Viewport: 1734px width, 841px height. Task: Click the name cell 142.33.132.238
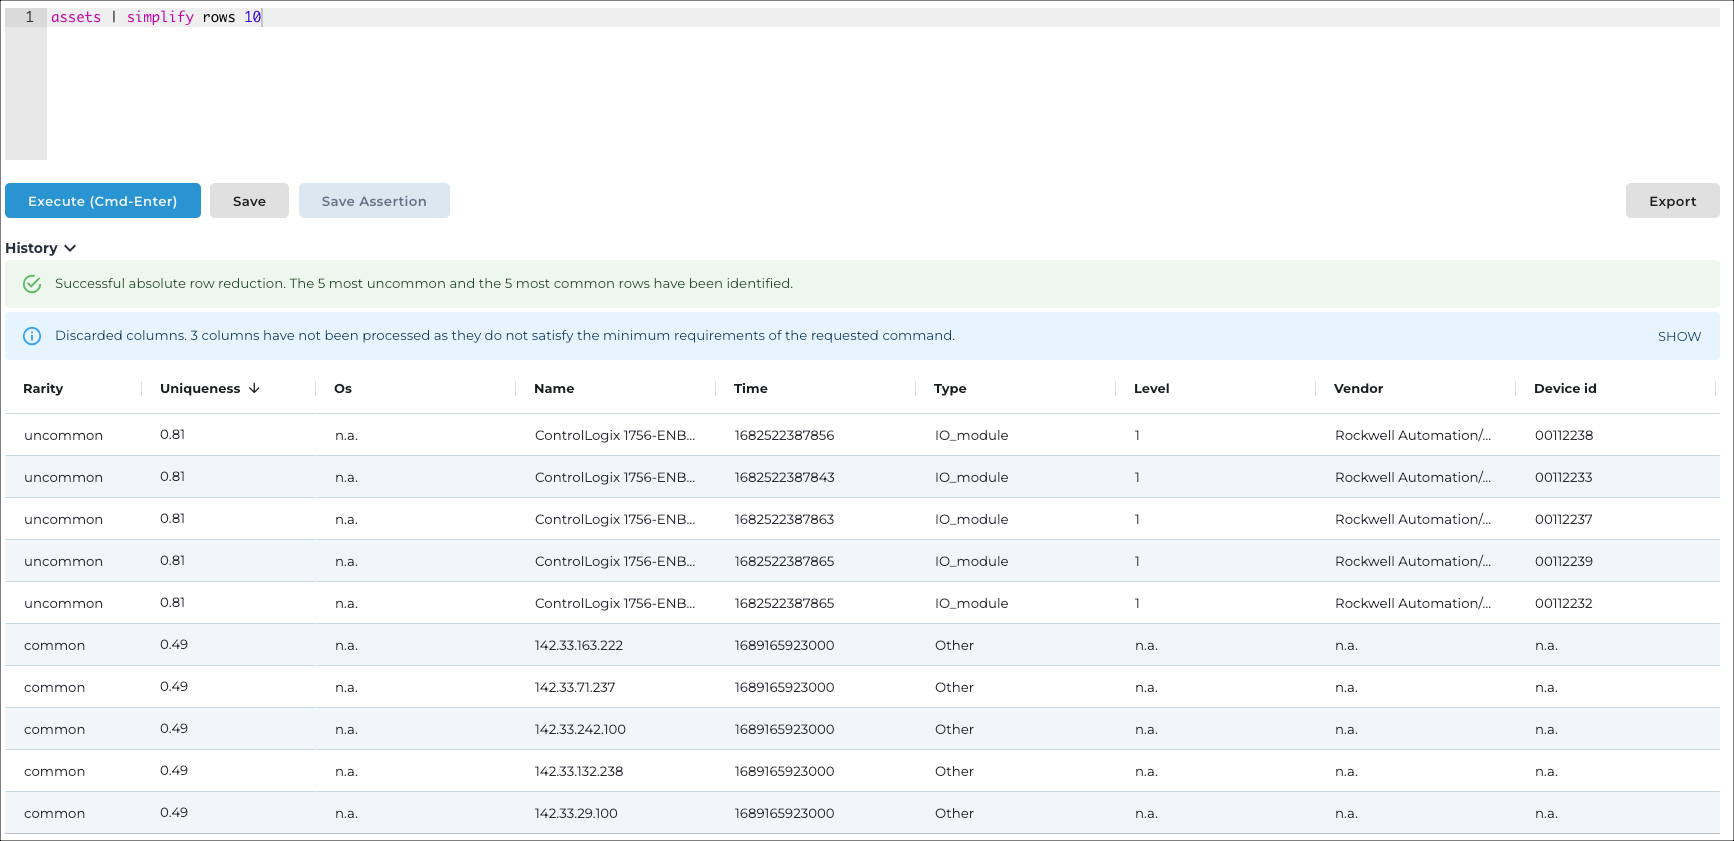pyautogui.click(x=579, y=771)
